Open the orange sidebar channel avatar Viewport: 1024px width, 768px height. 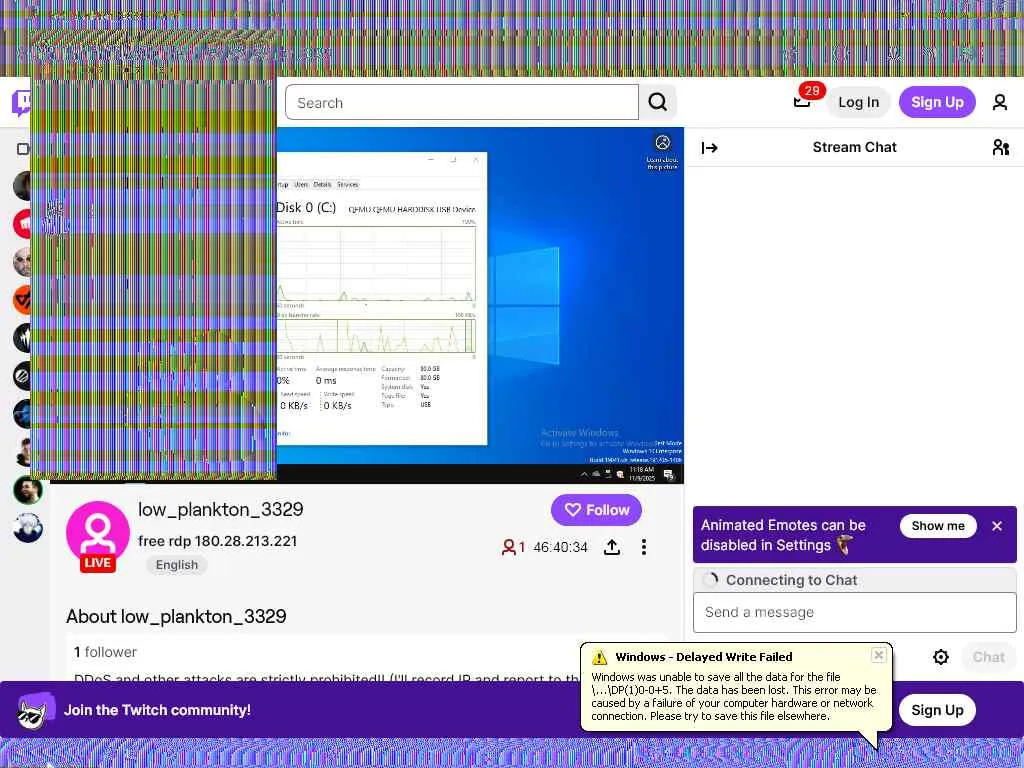[x=22, y=300]
